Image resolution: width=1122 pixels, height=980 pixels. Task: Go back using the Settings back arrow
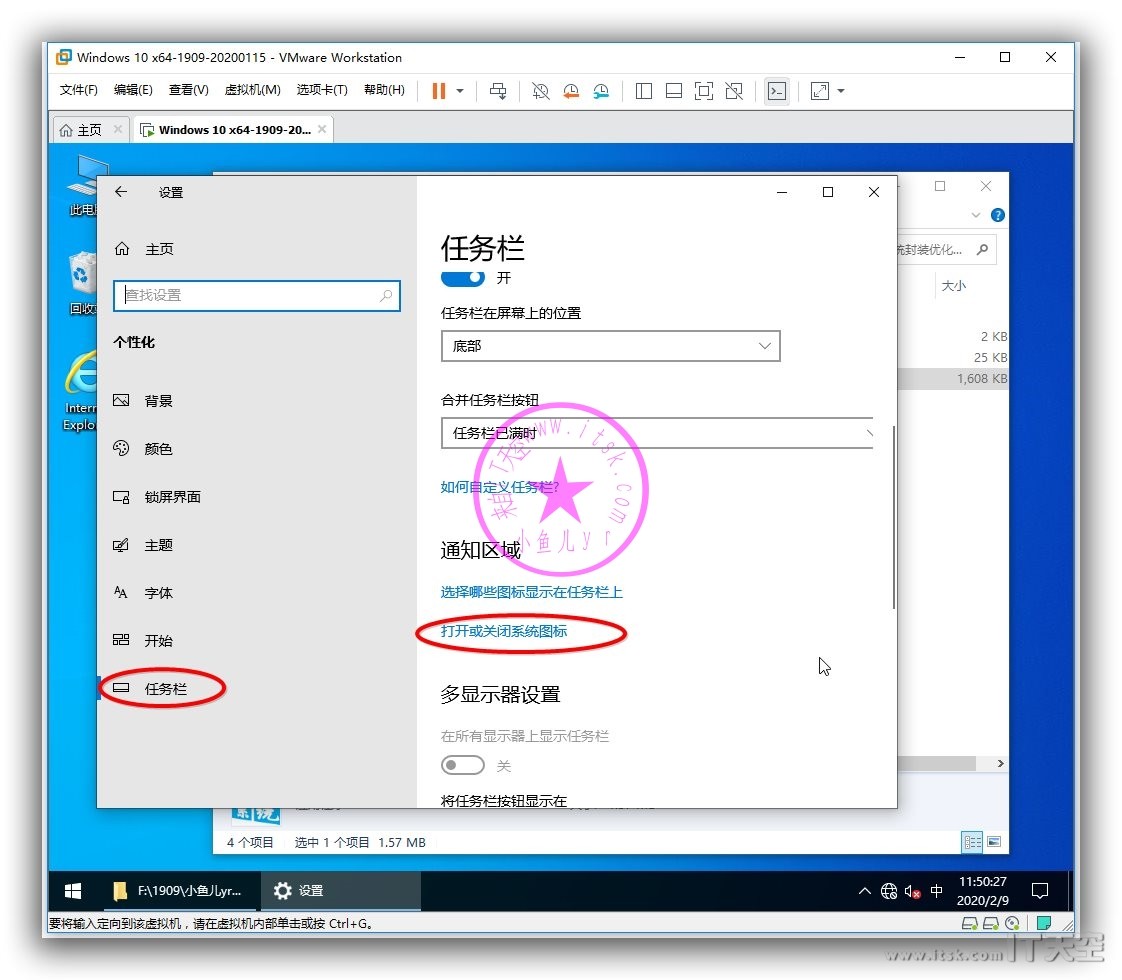[x=121, y=192]
